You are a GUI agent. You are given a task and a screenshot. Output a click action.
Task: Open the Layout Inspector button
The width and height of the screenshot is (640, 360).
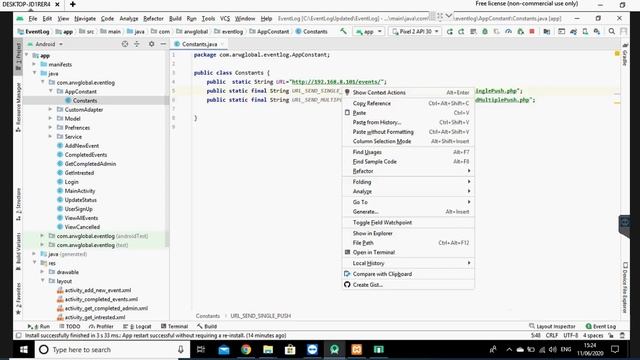552,326
